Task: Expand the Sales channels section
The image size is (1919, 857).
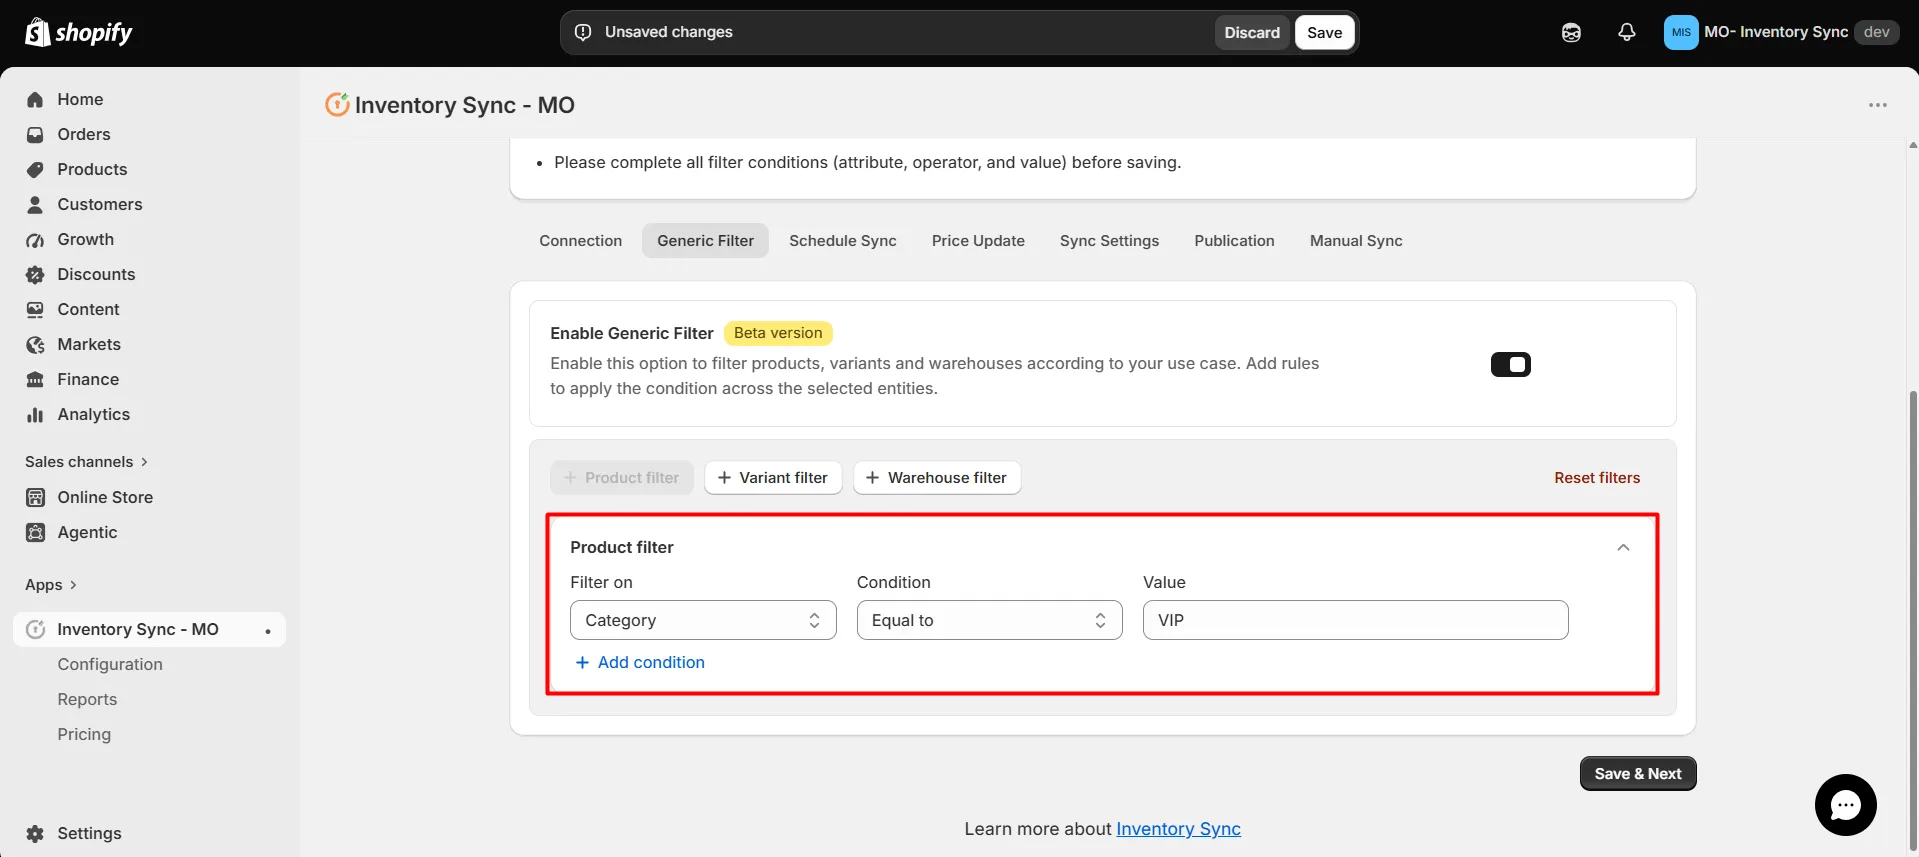Action: click(x=86, y=461)
